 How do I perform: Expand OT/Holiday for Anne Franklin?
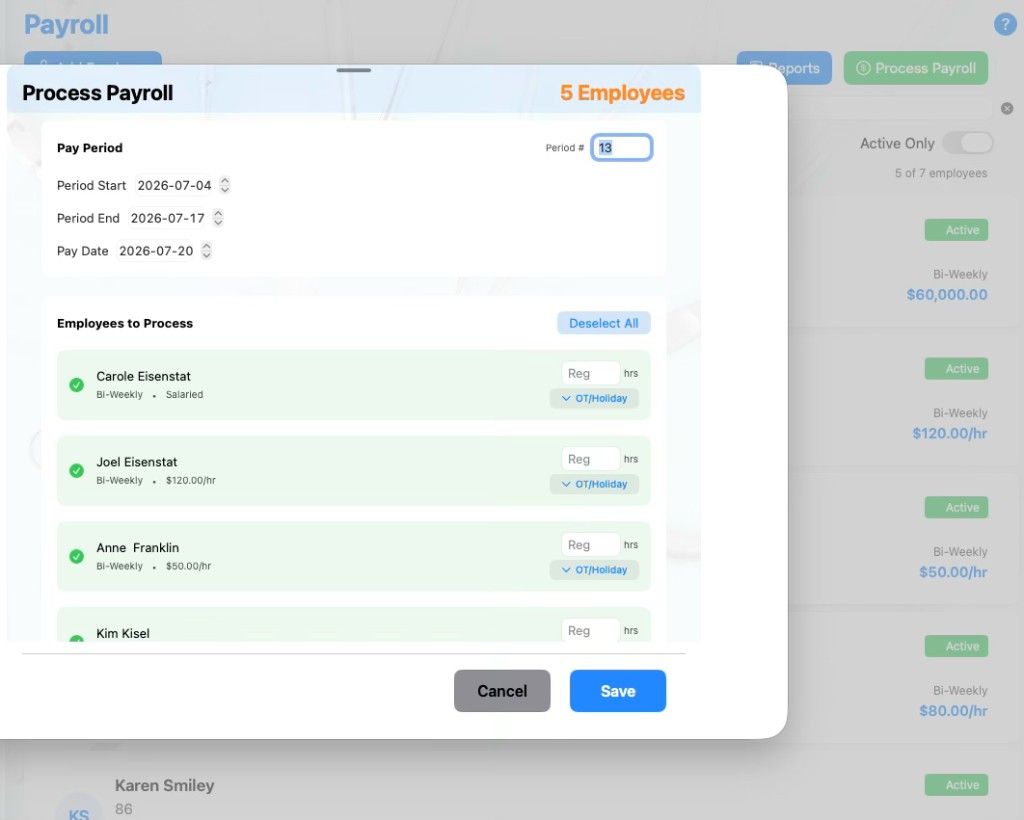pyautogui.click(x=594, y=570)
